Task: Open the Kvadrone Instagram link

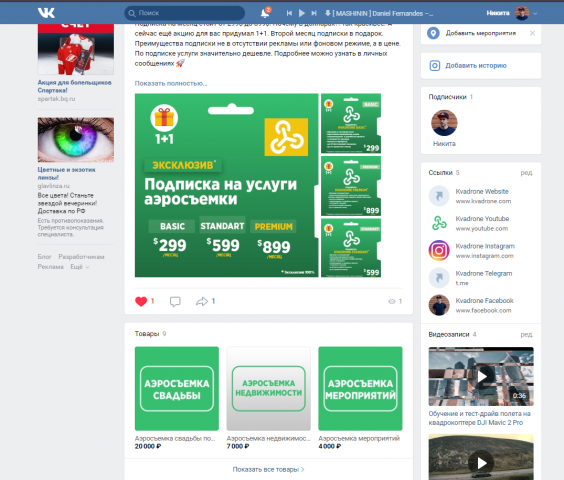Action: pyautogui.click(x=485, y=246)
